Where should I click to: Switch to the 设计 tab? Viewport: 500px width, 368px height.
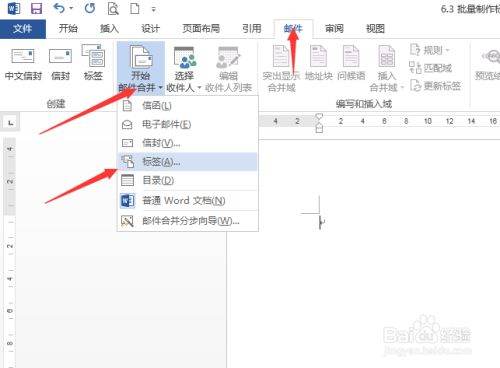click(151, 29)
